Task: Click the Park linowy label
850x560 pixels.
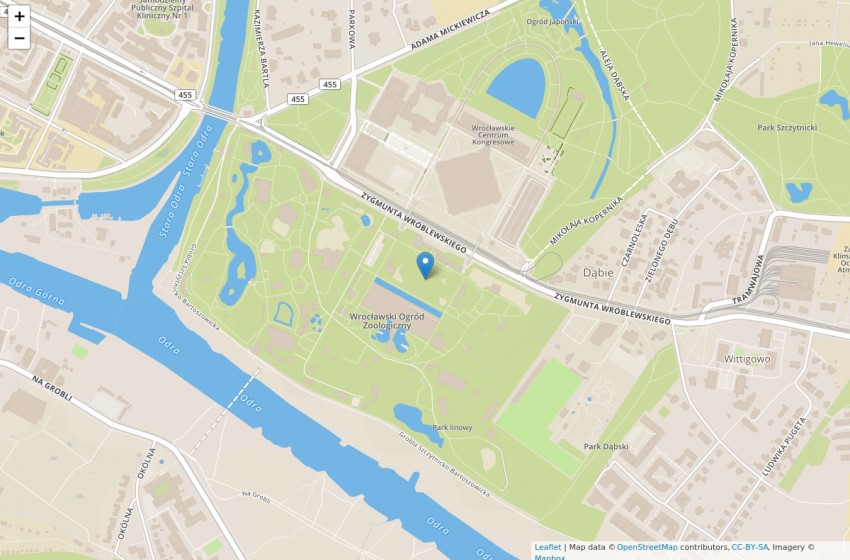Action: 452,427
